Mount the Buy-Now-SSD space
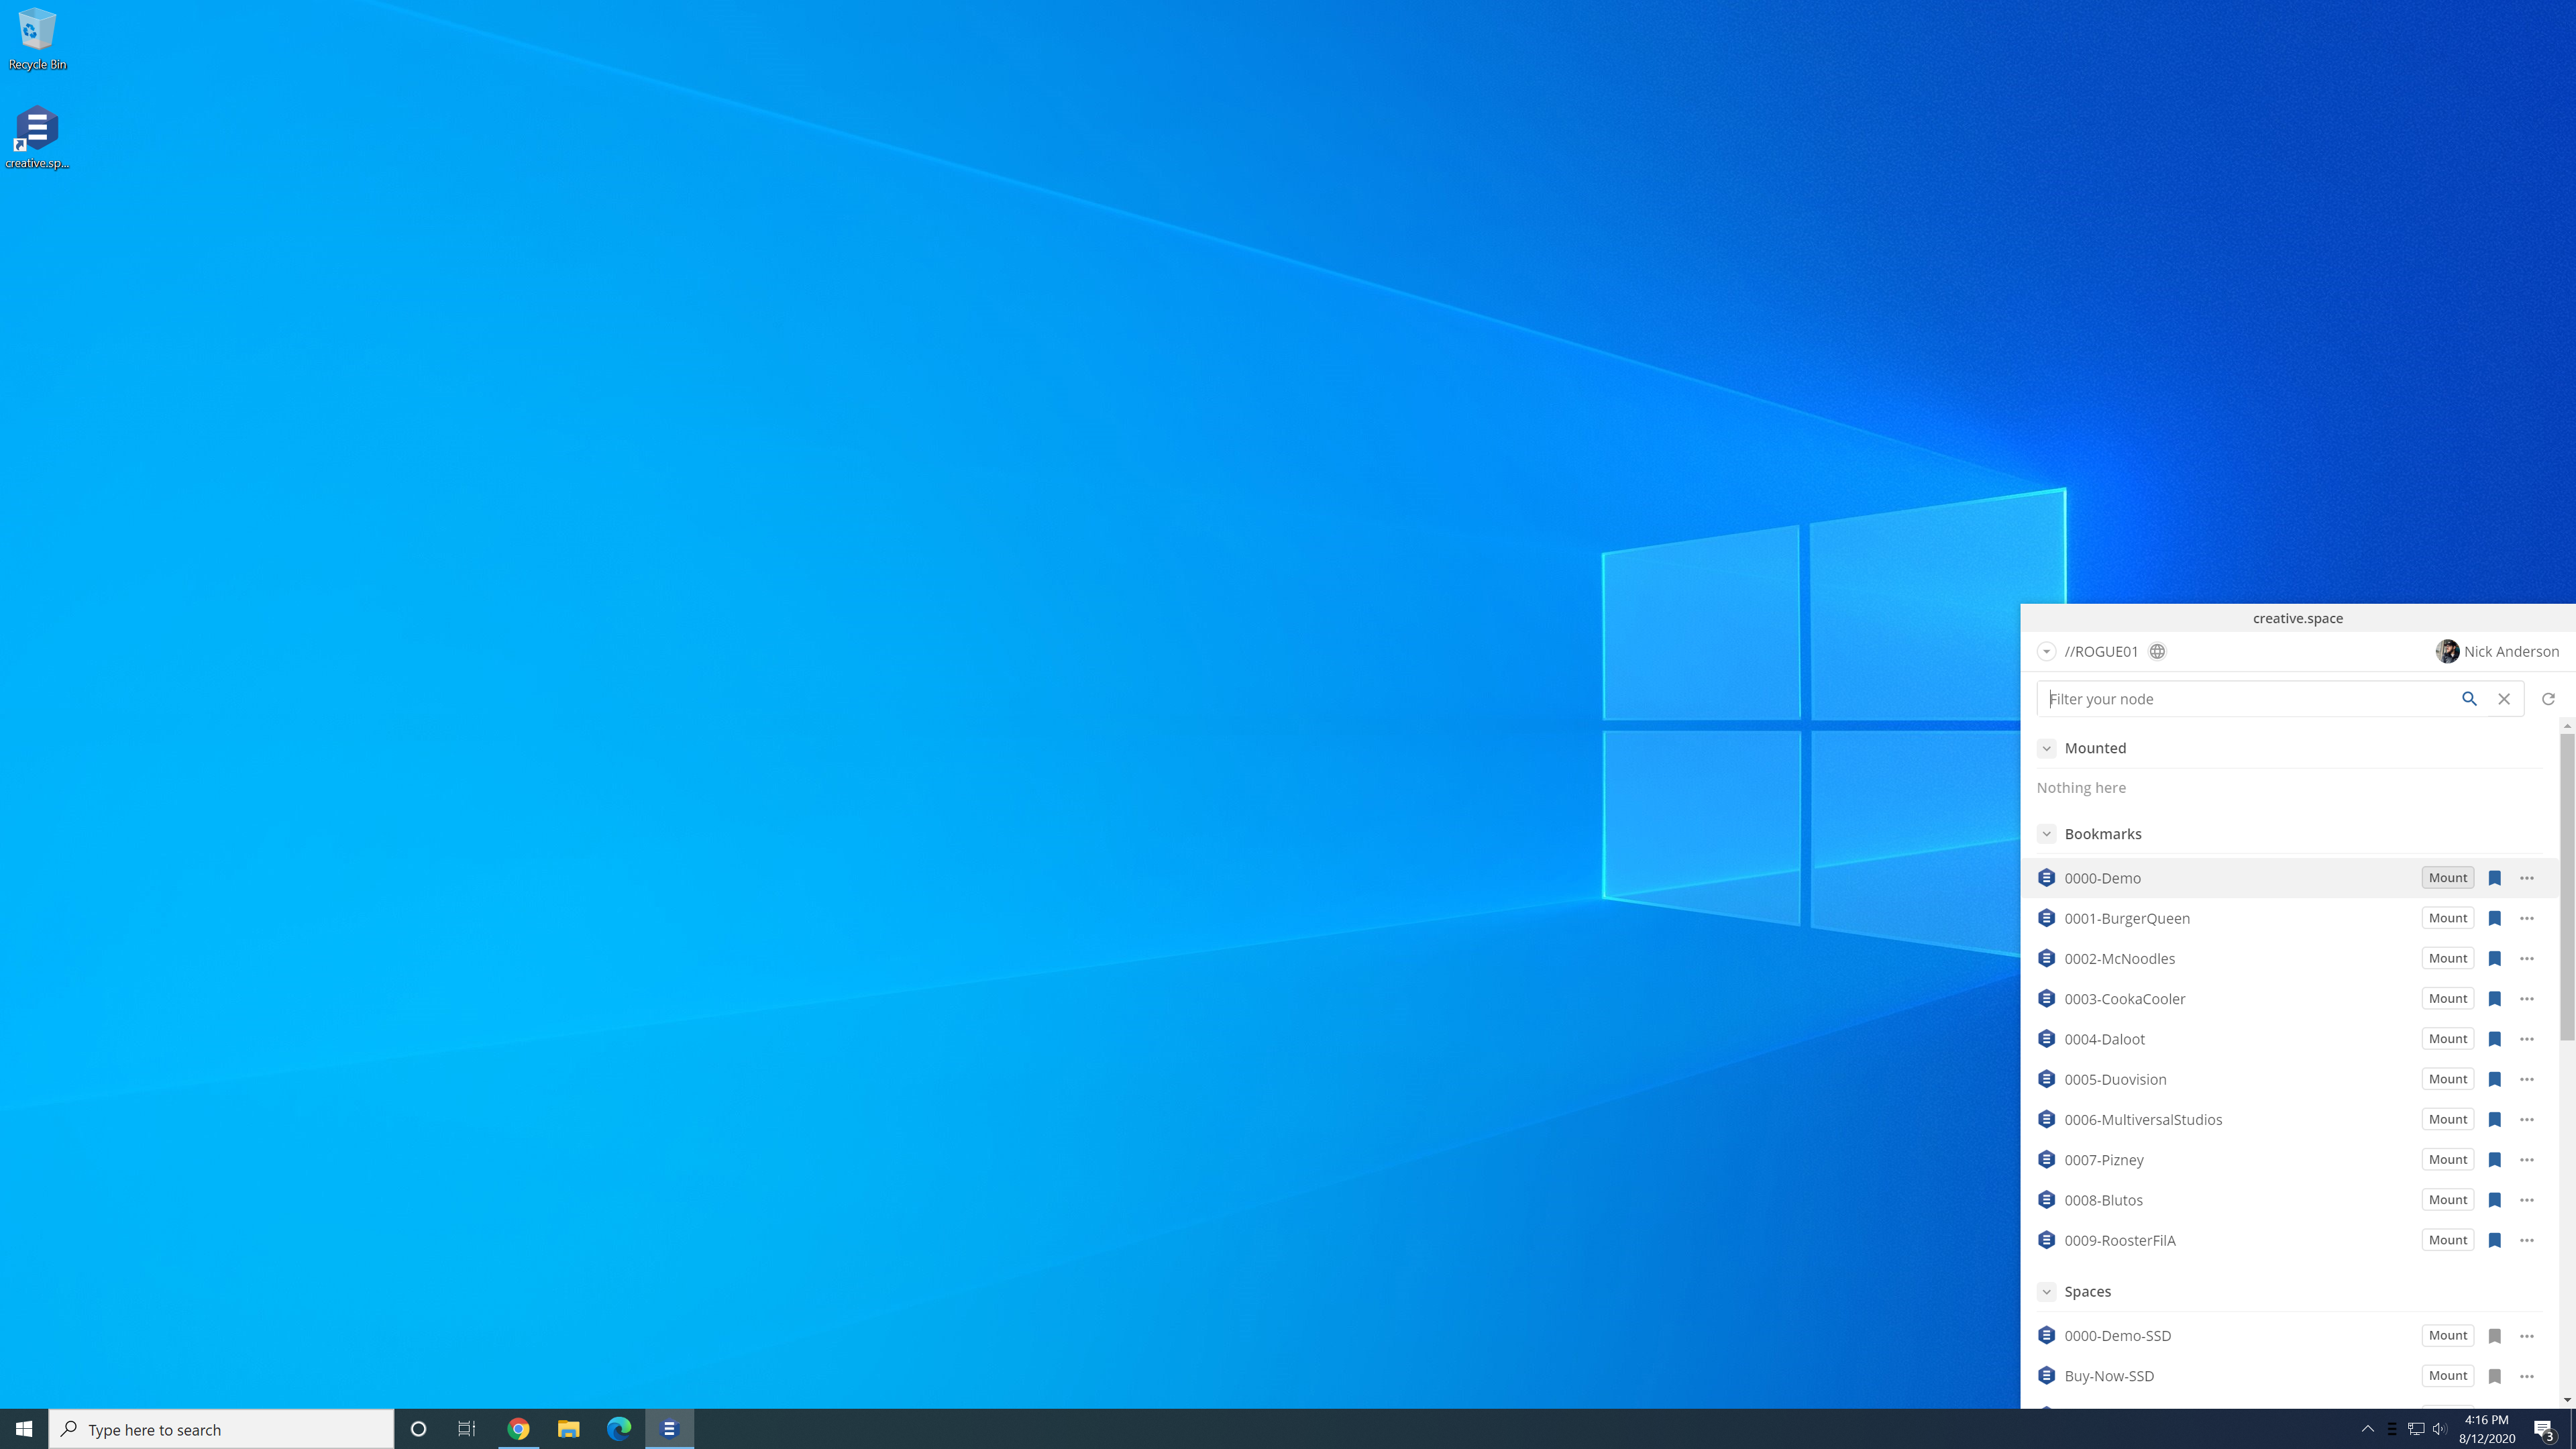2576x1449 pixels. pyautogui.click(x=2447, y=1376)
